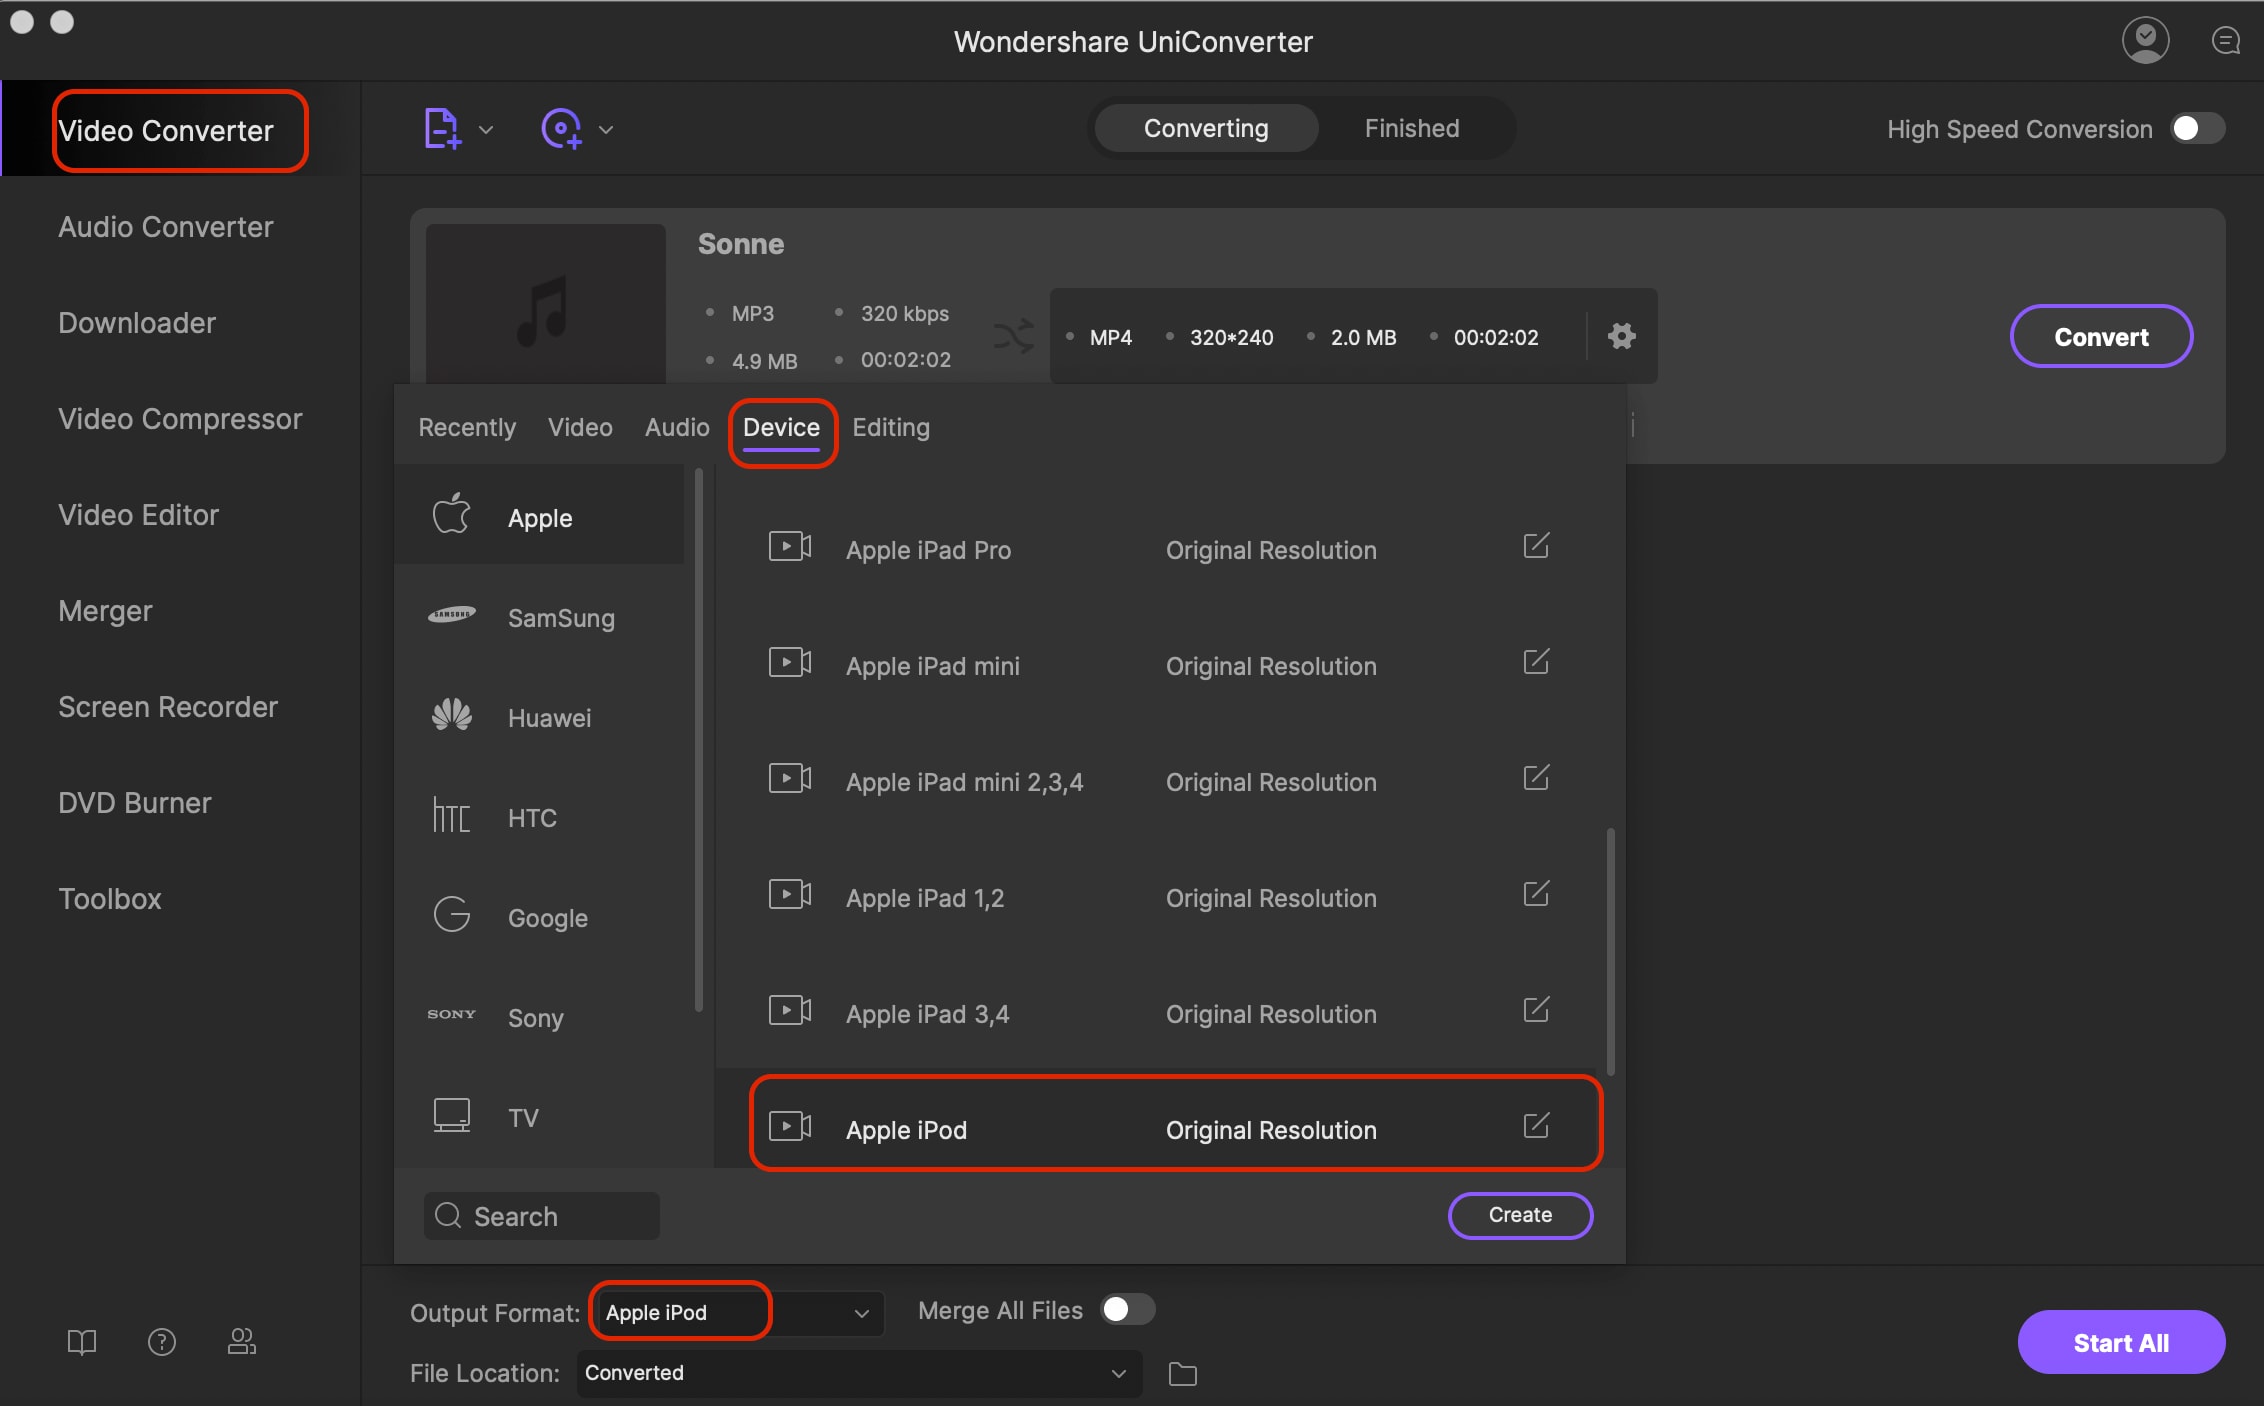Click the Search input field in device panel
Viewport: 2264px width, 1406px height.
pos(544,1213)
